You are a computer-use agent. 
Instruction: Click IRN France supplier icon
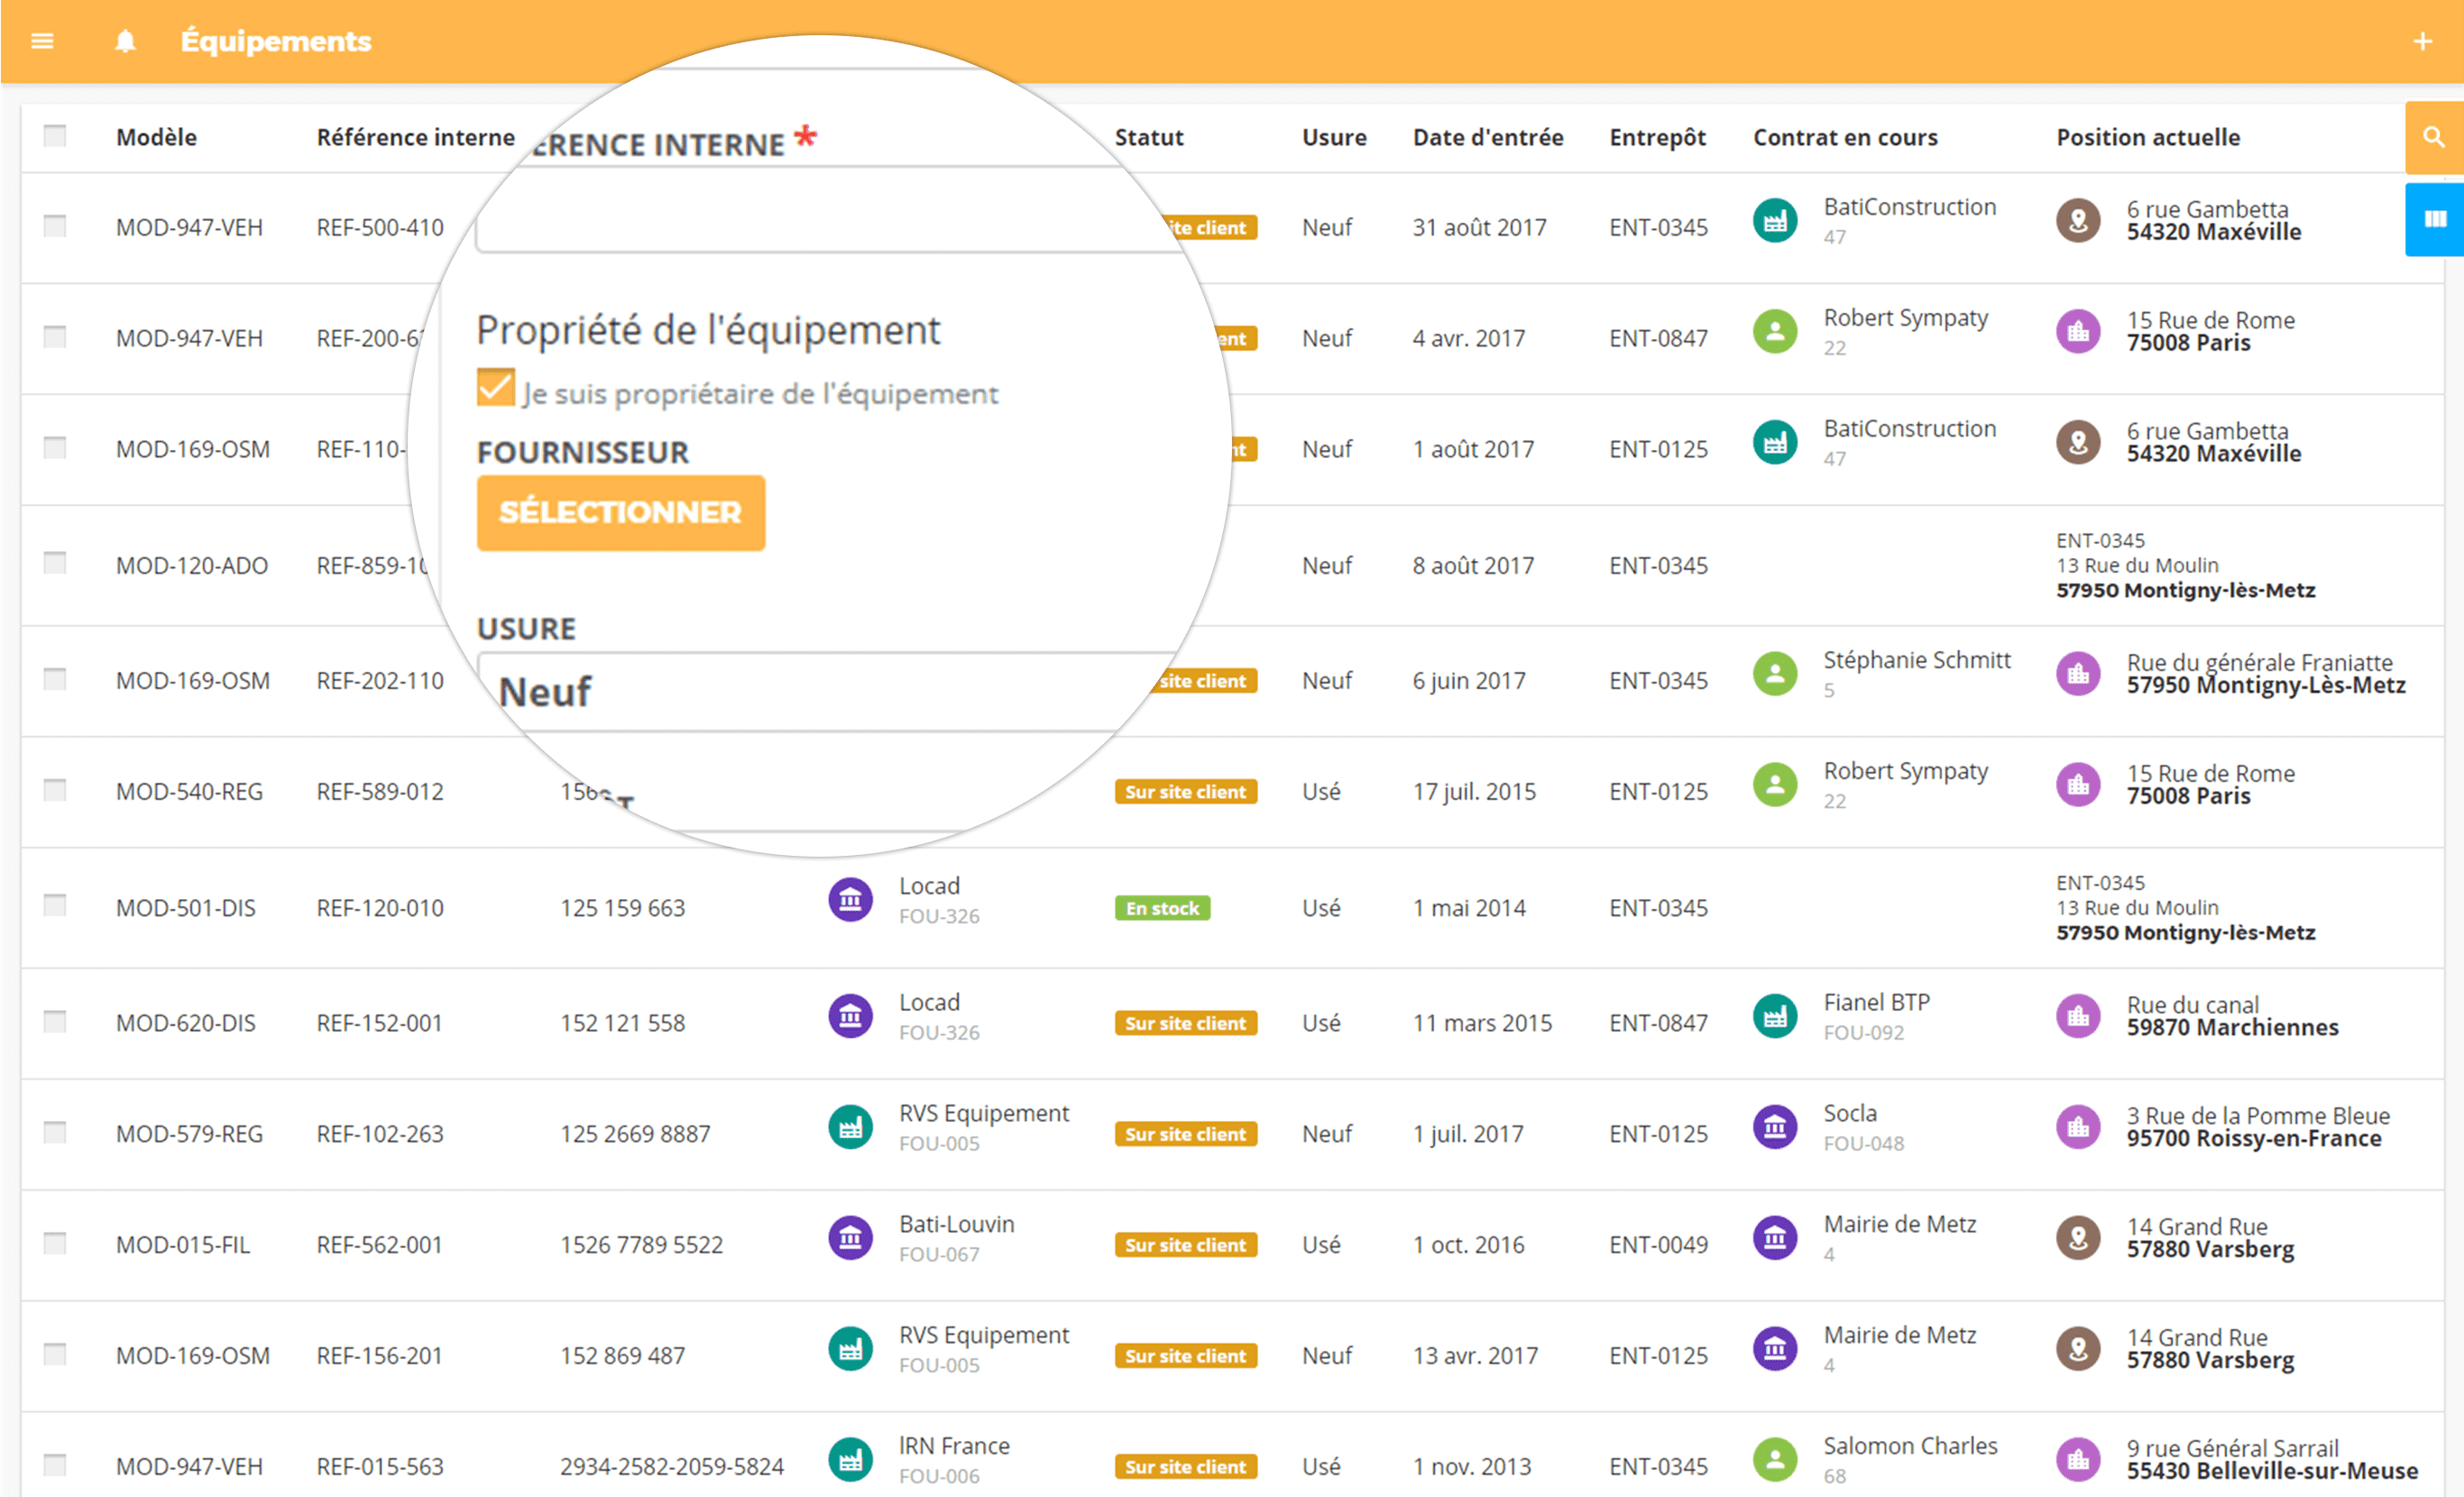(x=850, y=1460)
